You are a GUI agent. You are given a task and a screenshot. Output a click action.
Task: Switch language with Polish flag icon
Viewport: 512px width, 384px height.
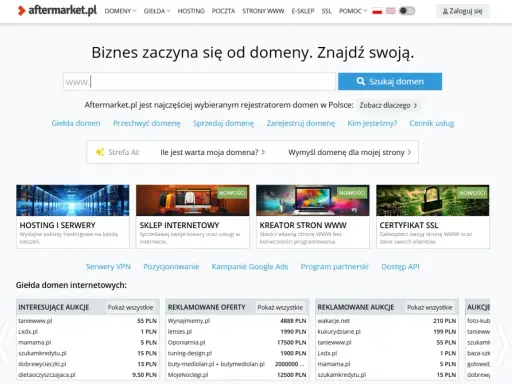(x=377, y=11)
